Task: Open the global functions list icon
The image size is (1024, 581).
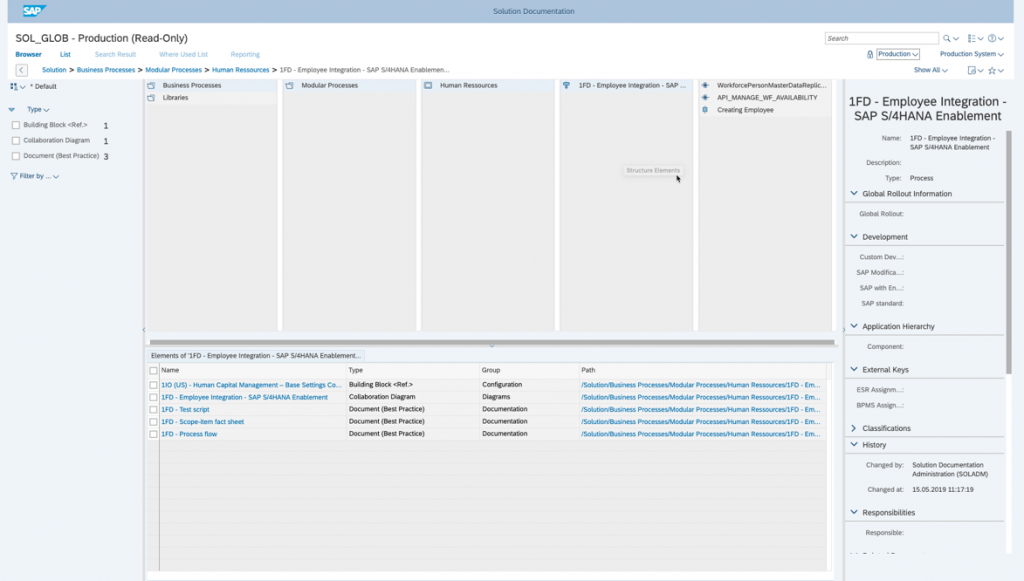Action: (972, 39)
